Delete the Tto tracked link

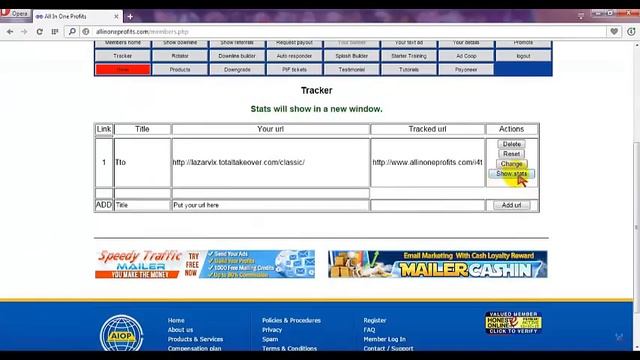511,144
